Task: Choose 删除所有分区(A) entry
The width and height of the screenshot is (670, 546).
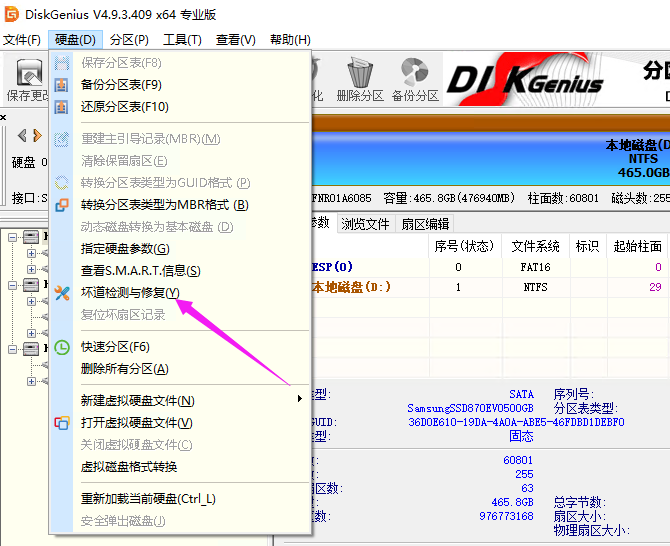Action: (180, 369)
